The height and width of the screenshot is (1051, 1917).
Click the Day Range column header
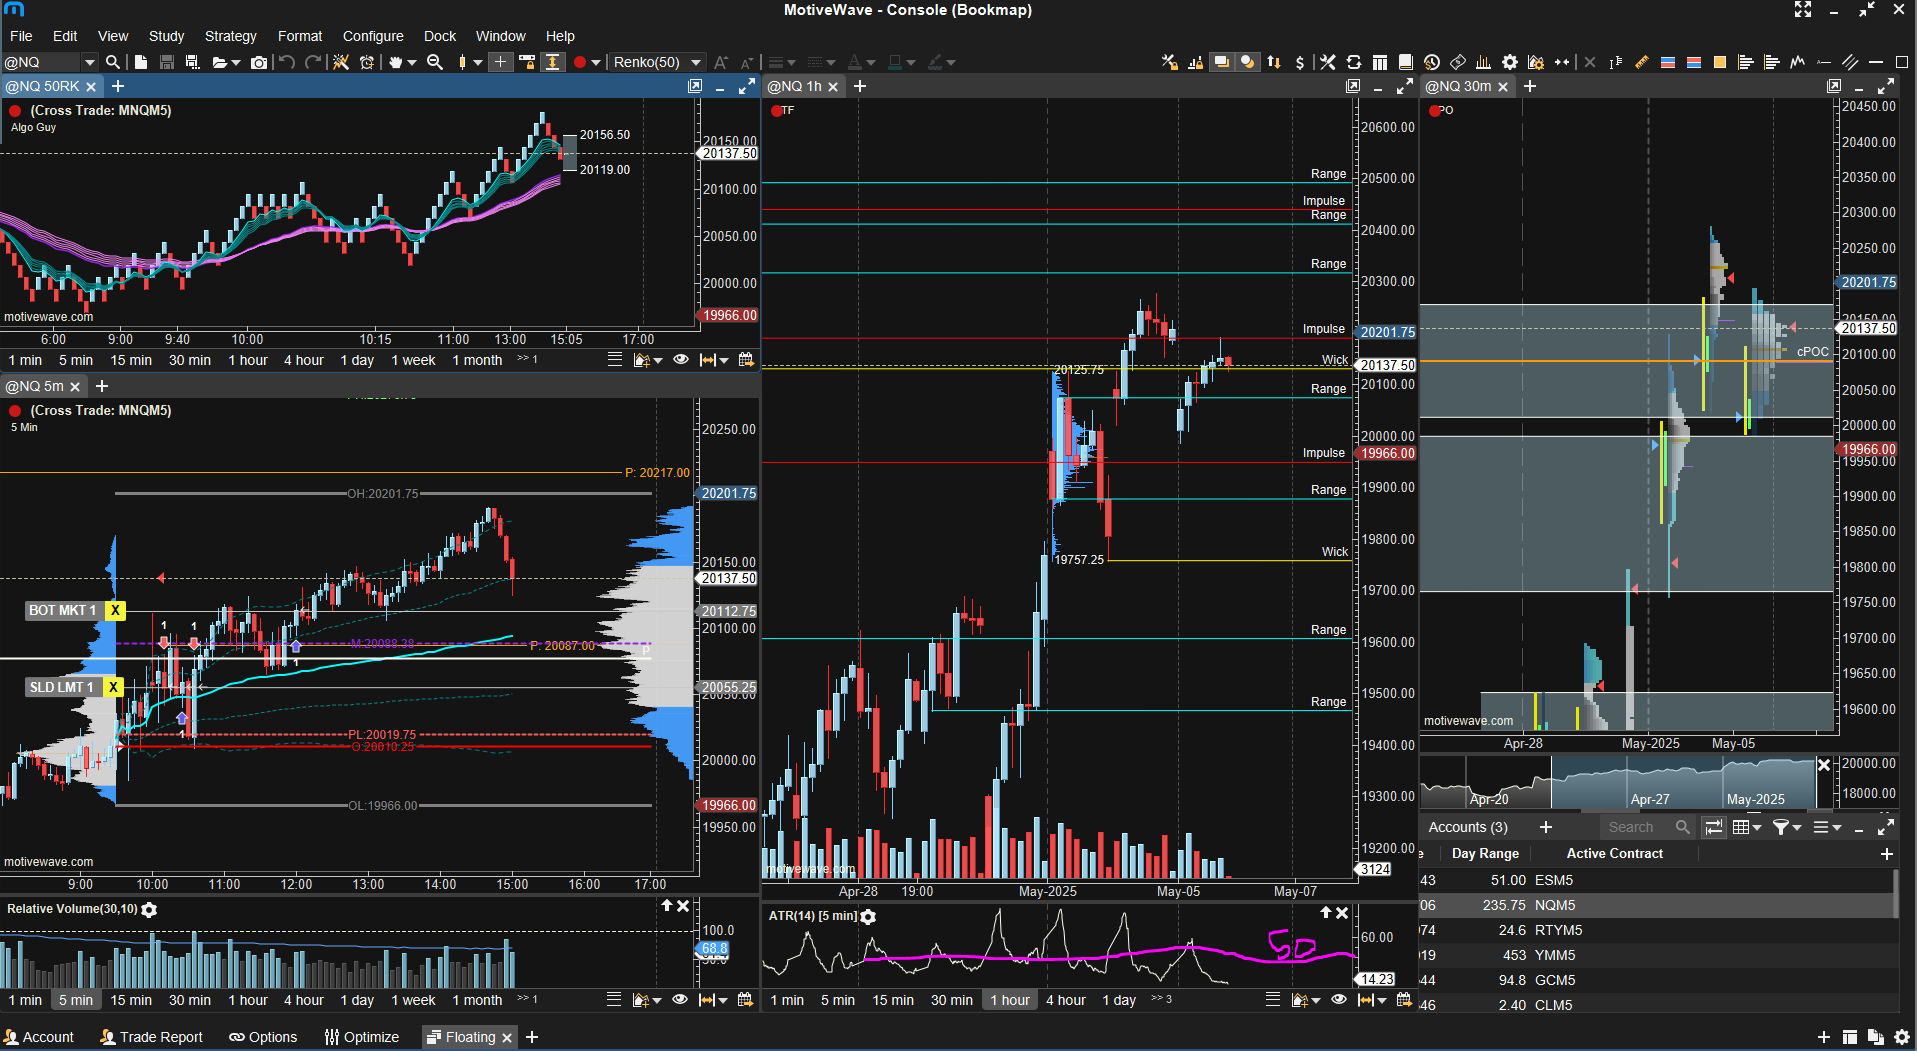point(1485,854)
